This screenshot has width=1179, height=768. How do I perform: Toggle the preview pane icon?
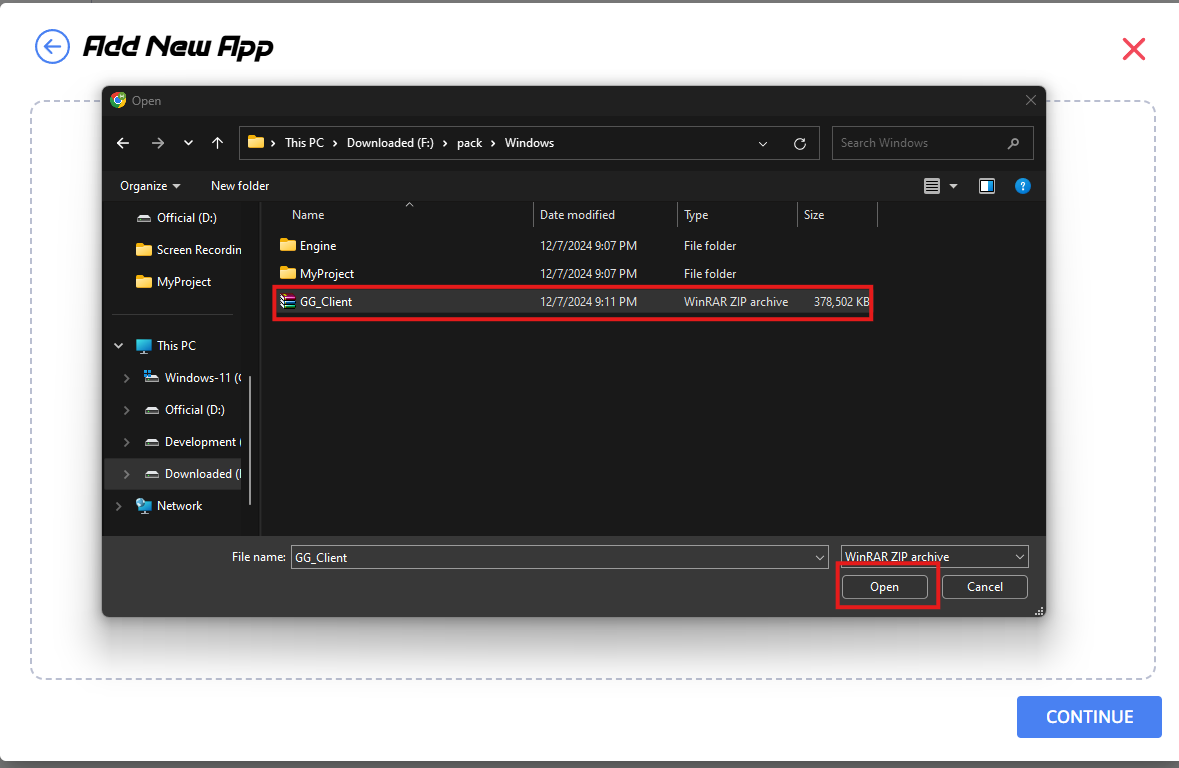pyautogui.click(x=987, y=186)
